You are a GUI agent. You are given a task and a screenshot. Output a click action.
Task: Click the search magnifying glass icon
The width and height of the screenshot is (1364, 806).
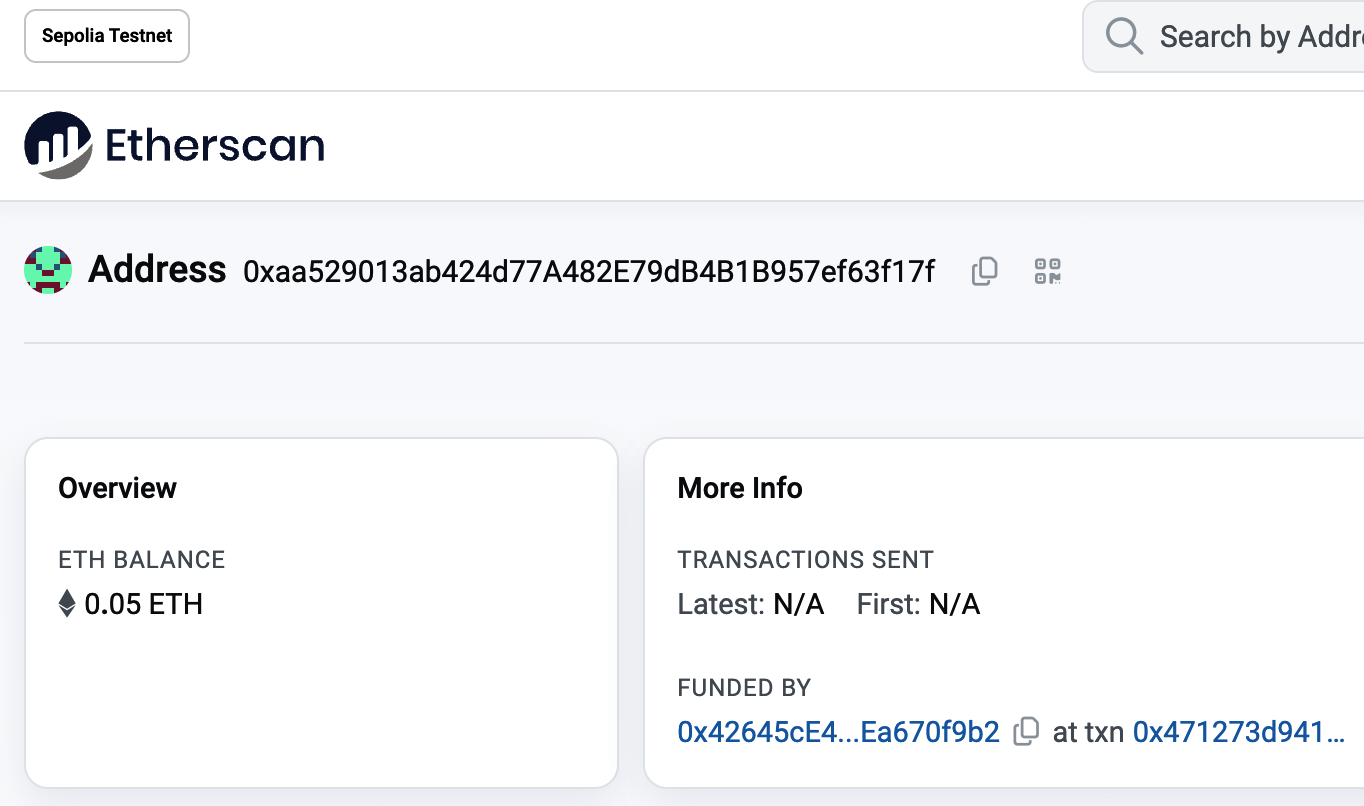(1123, 36)
